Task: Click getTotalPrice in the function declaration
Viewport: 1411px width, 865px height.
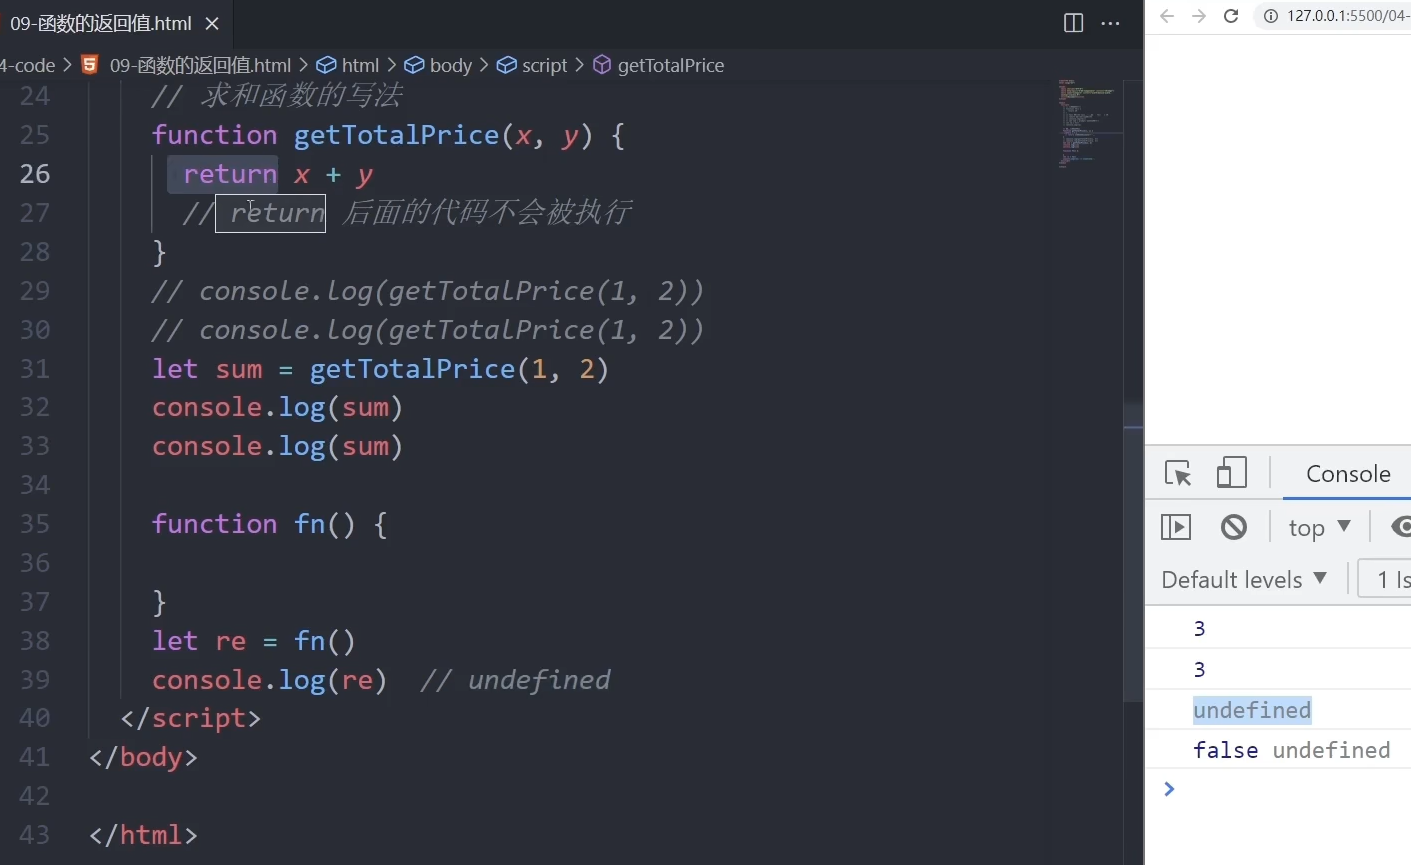Action: pos(396,135)
